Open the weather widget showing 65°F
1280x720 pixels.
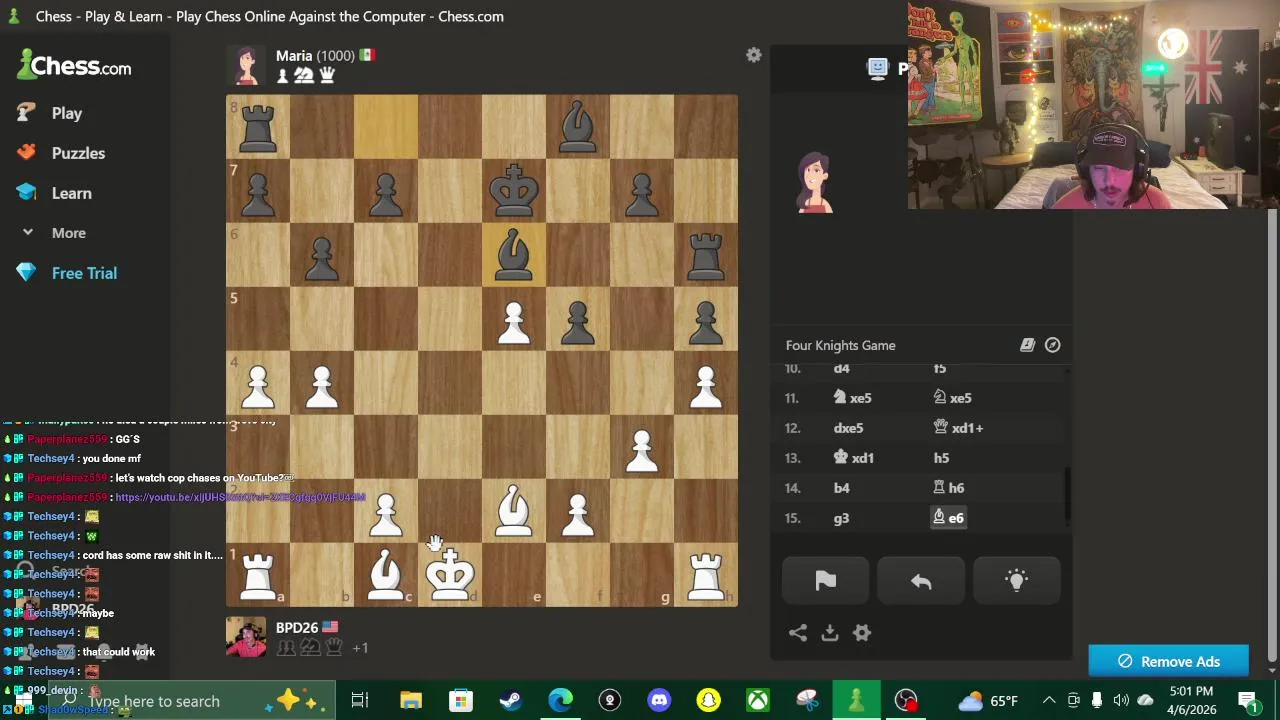point(989,701)
